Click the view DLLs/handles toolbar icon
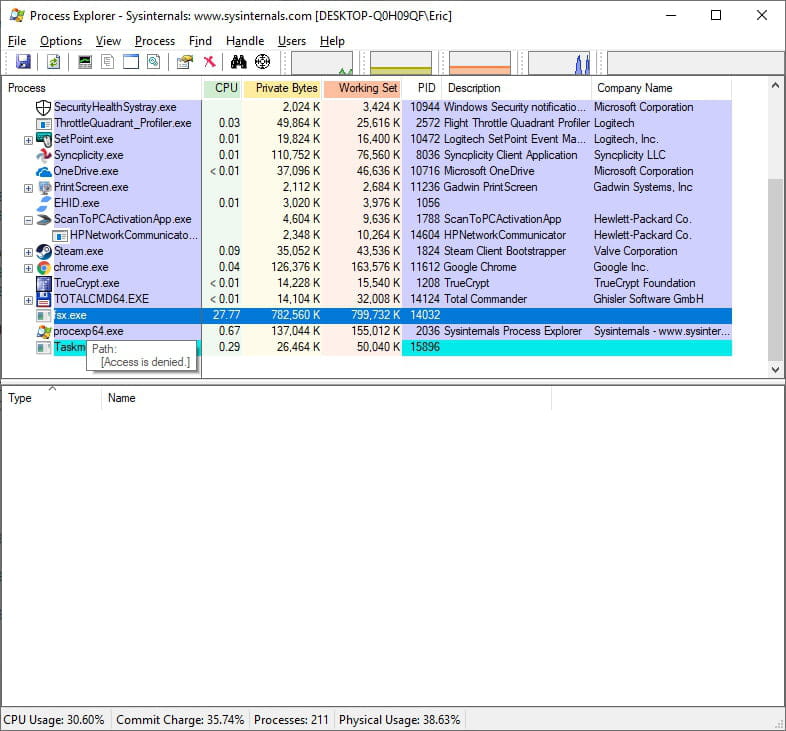The height and width of the screenshot is (731, 786). coord(153,62)
